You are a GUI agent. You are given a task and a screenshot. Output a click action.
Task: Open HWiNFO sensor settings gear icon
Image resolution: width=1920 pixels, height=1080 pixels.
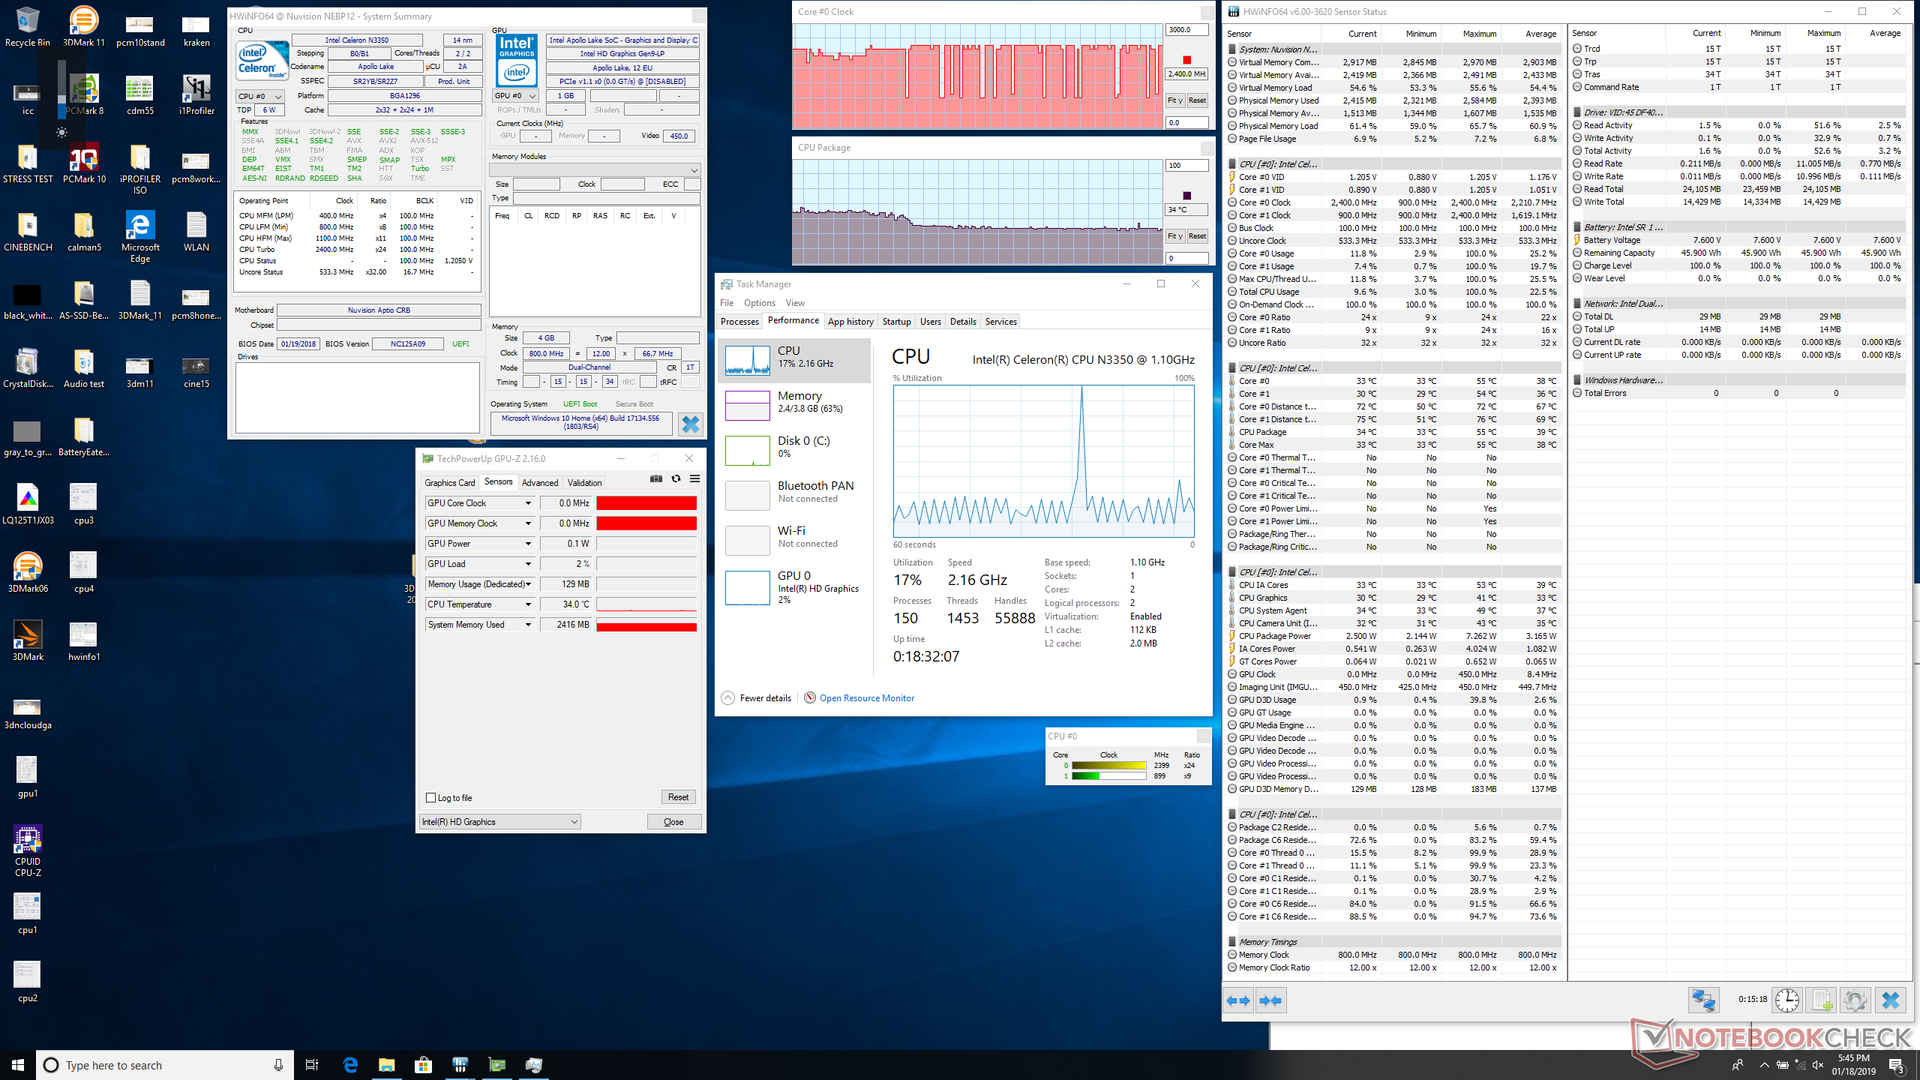click(x=1856, y=1000)
